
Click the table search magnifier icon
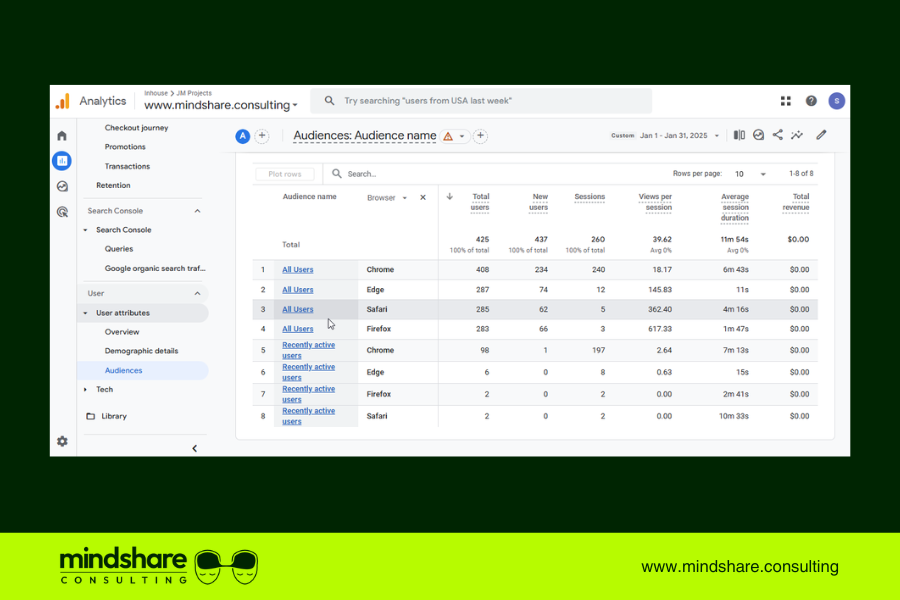tap(337, 173)
